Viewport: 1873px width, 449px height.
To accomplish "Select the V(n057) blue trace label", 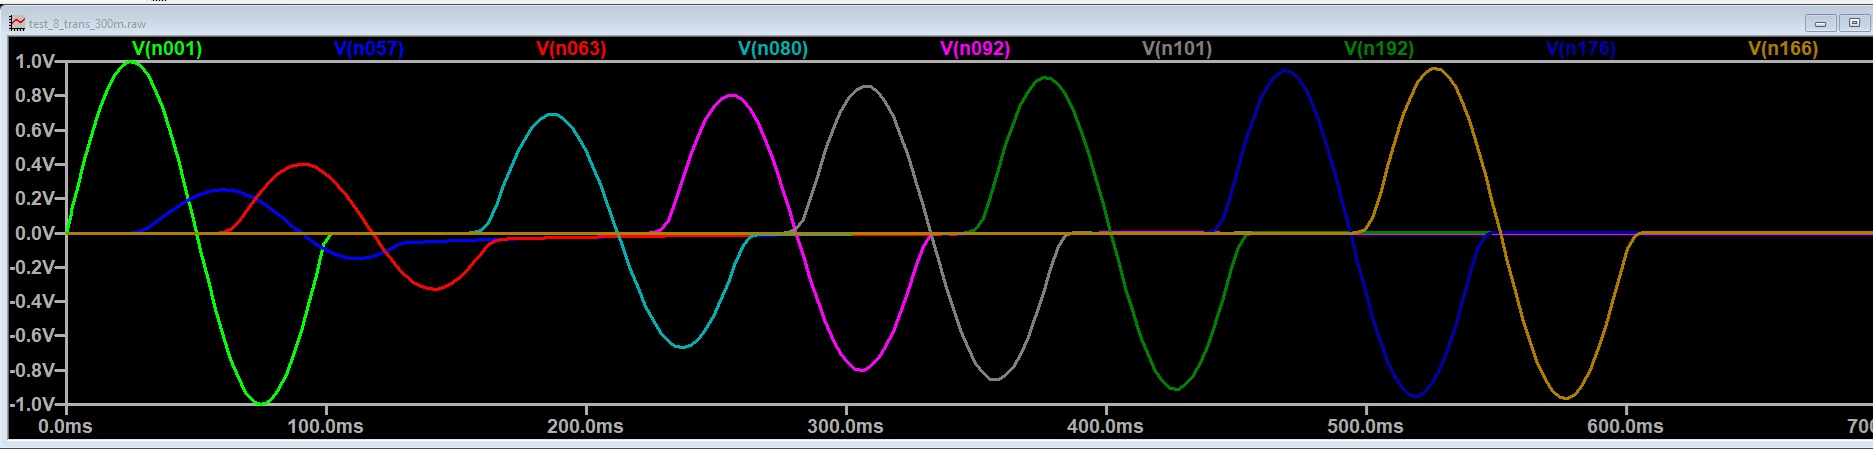I will (x=369, y=48).
